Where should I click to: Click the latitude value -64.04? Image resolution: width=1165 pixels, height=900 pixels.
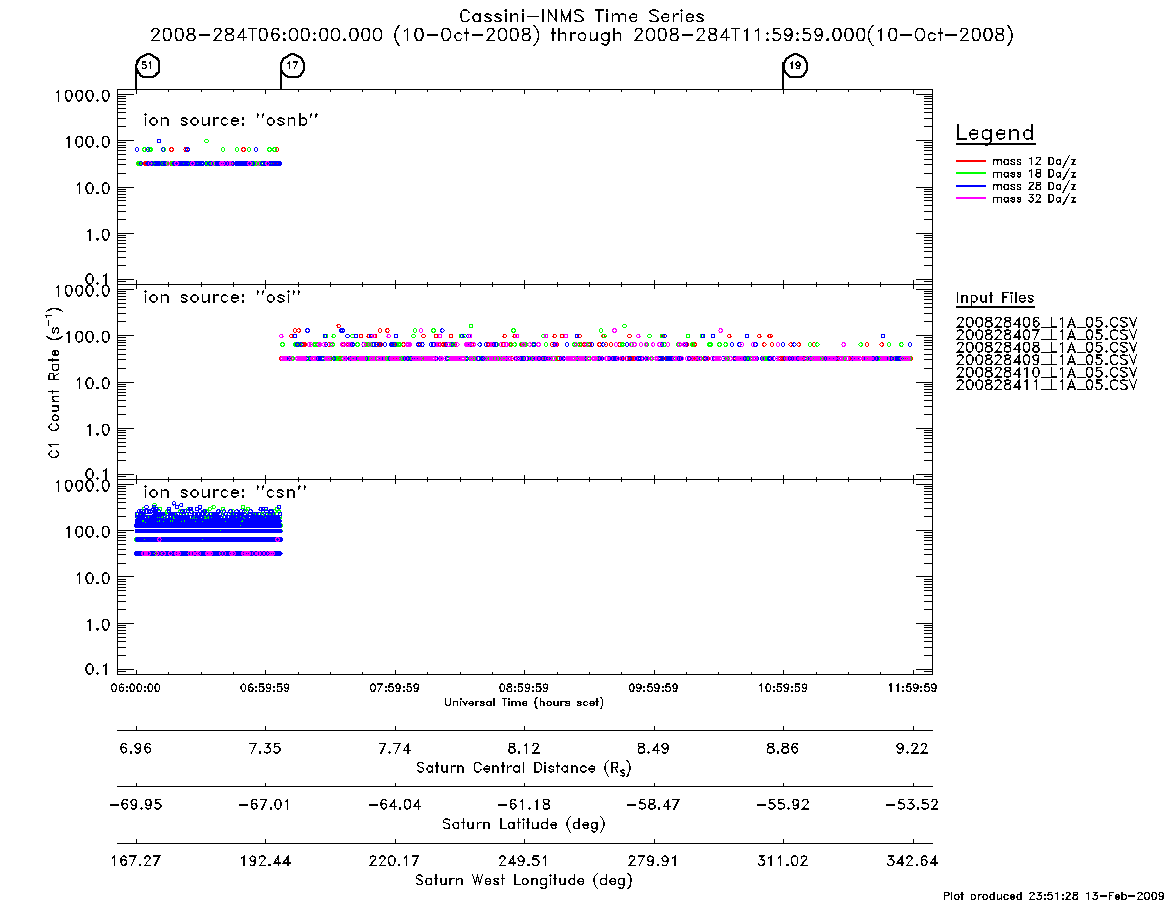click(x=395, y=805)
